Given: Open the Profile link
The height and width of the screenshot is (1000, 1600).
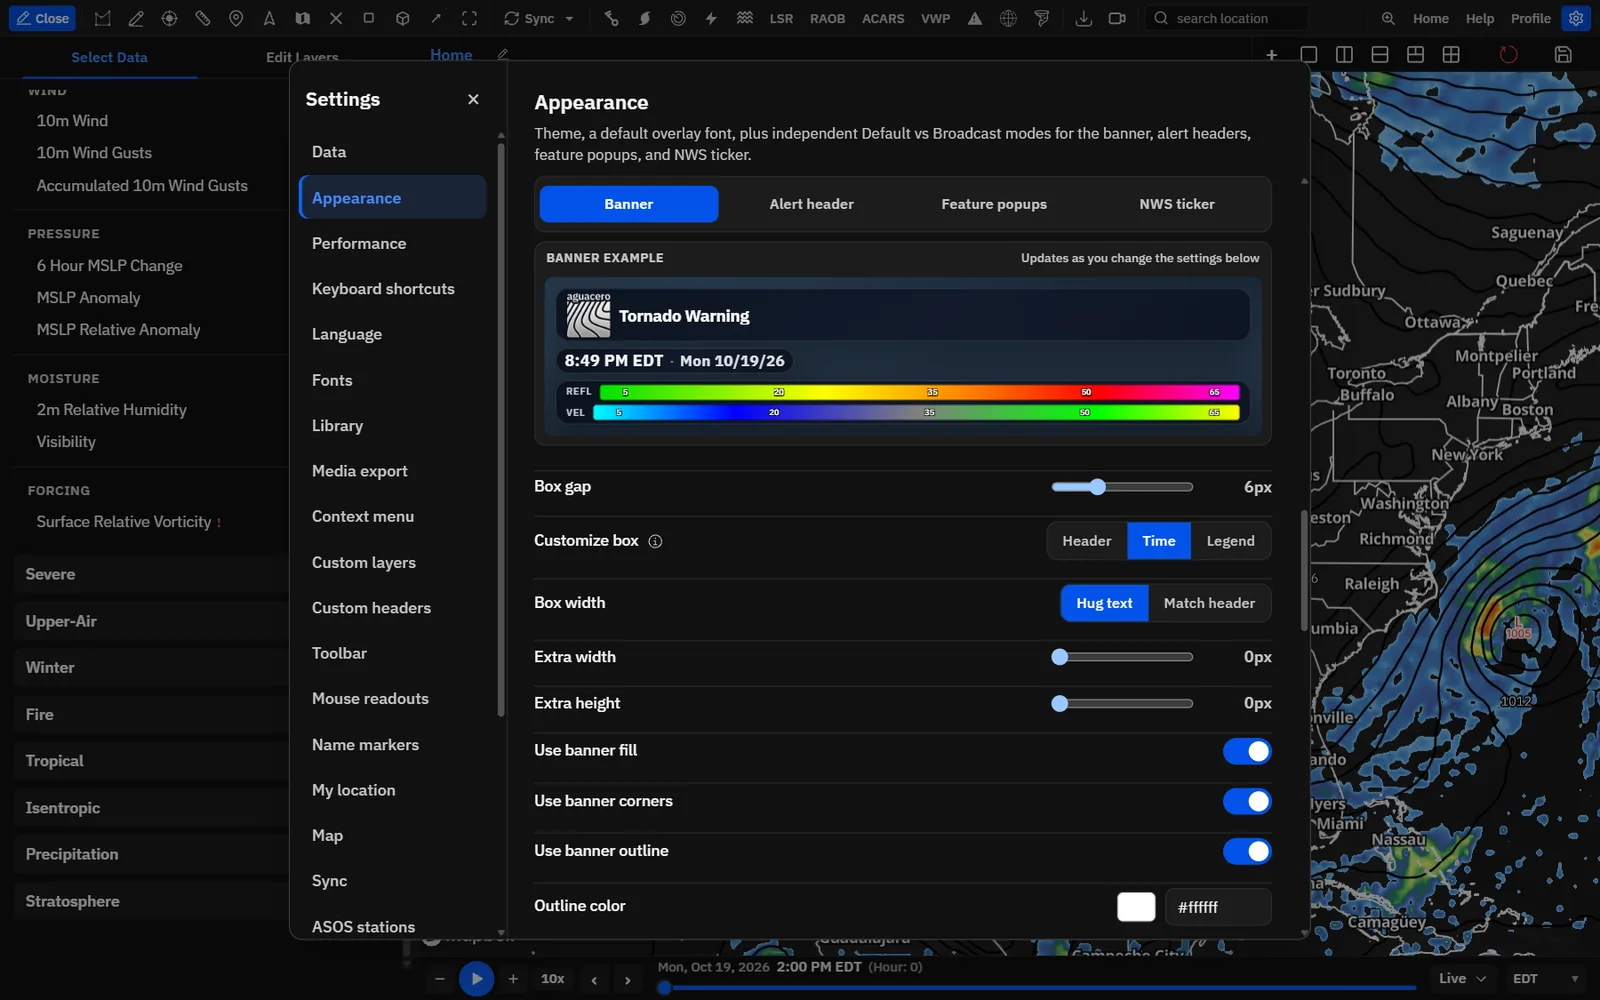Looking at the screenshot, I should pyautogui.click(x=1530, y=18).
